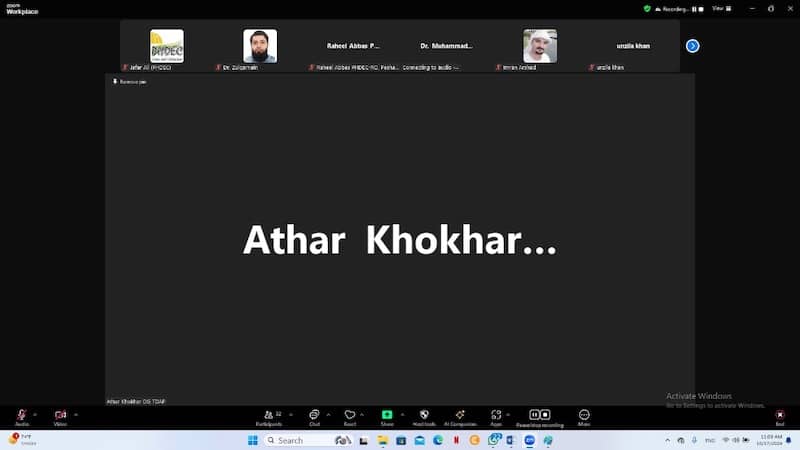800x450 pixels.
Task: Expand video options arrow beside Video
Action: point(75,414)
